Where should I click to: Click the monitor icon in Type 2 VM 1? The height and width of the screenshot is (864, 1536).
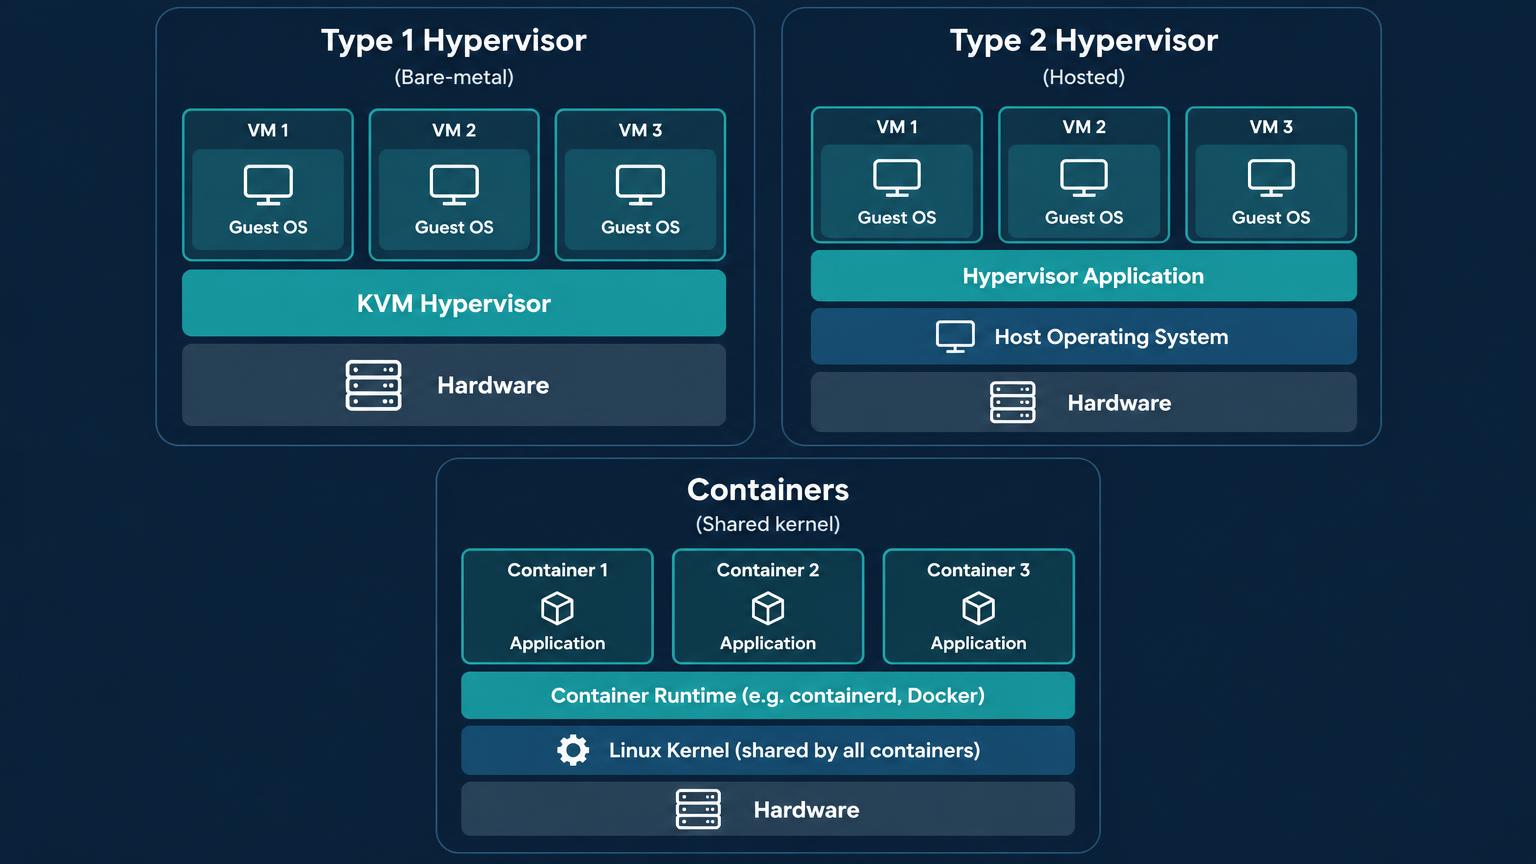click(x=897, y=178)
